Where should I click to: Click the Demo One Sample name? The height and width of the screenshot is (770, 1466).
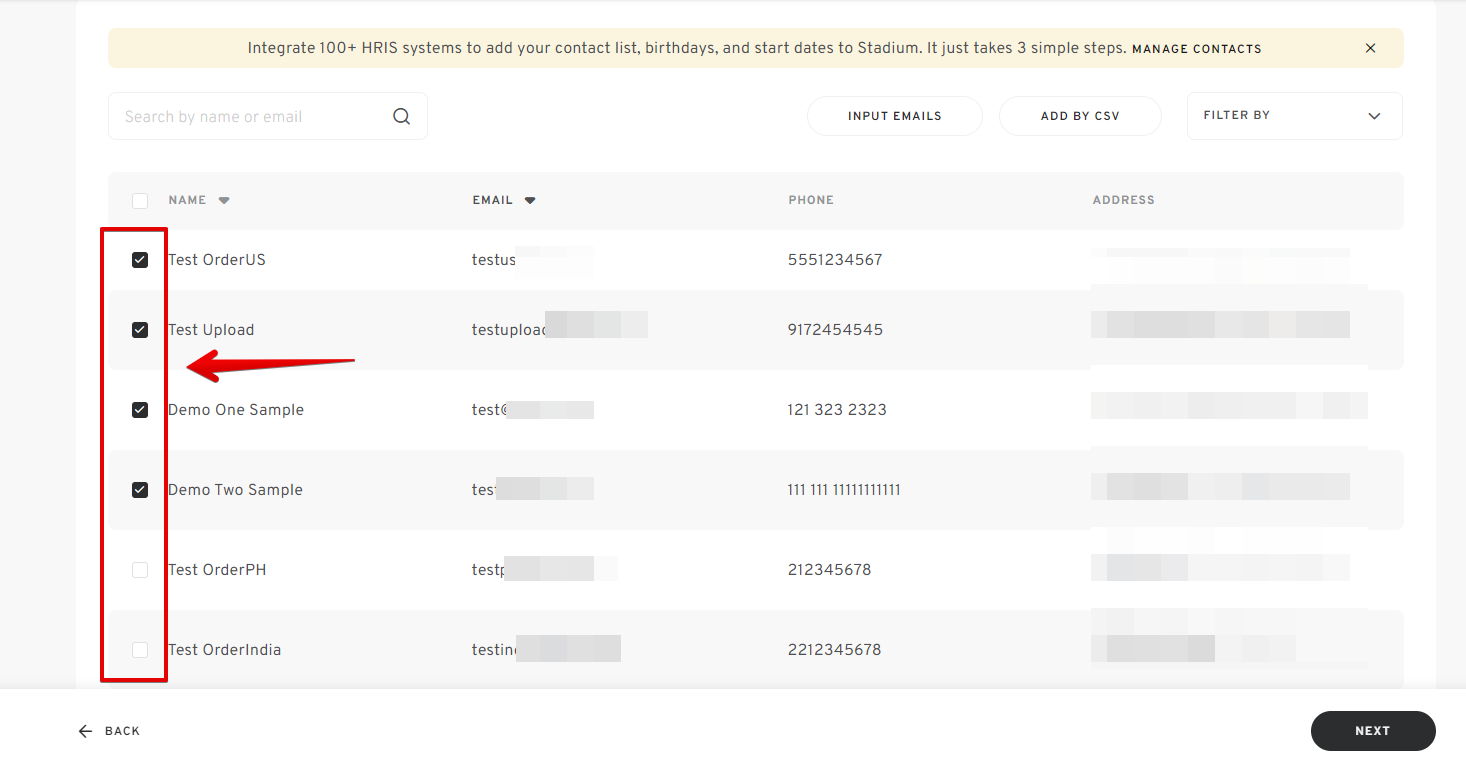point(236,410)
